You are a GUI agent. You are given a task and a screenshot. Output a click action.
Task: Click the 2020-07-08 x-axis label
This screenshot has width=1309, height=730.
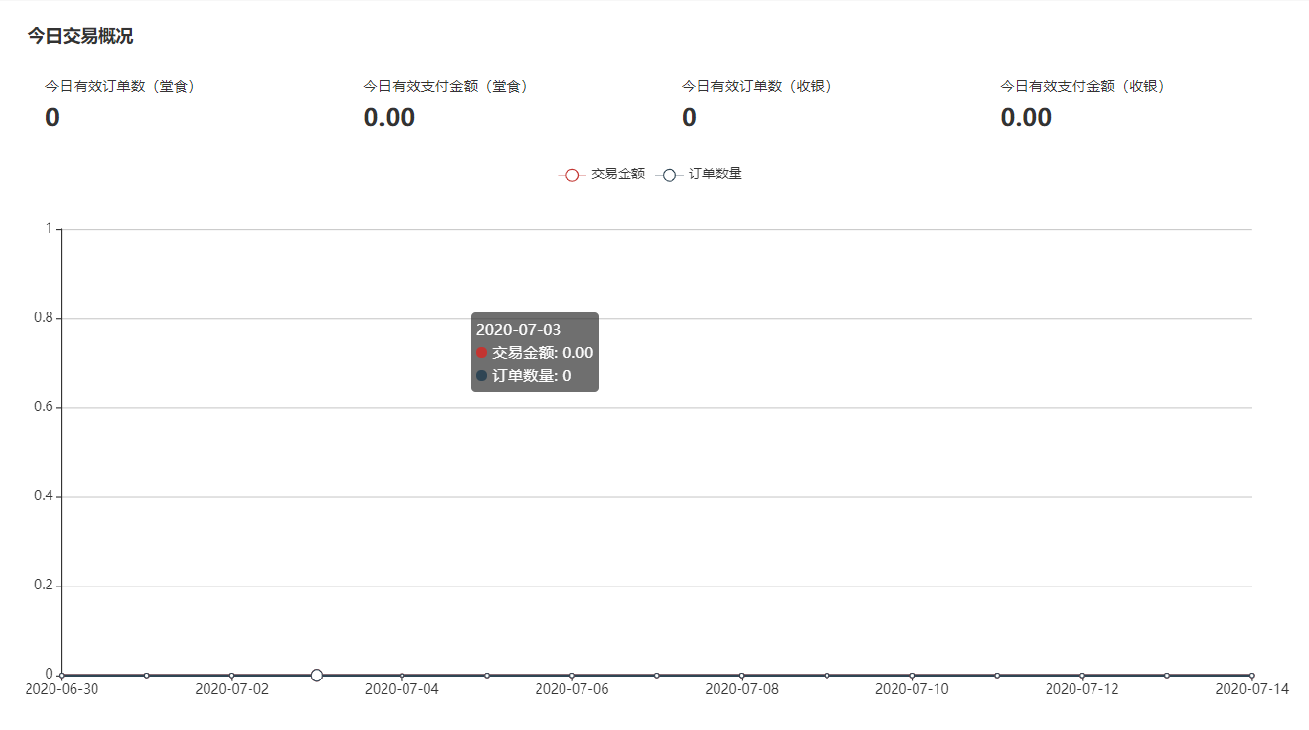click(x=742, y=689)
